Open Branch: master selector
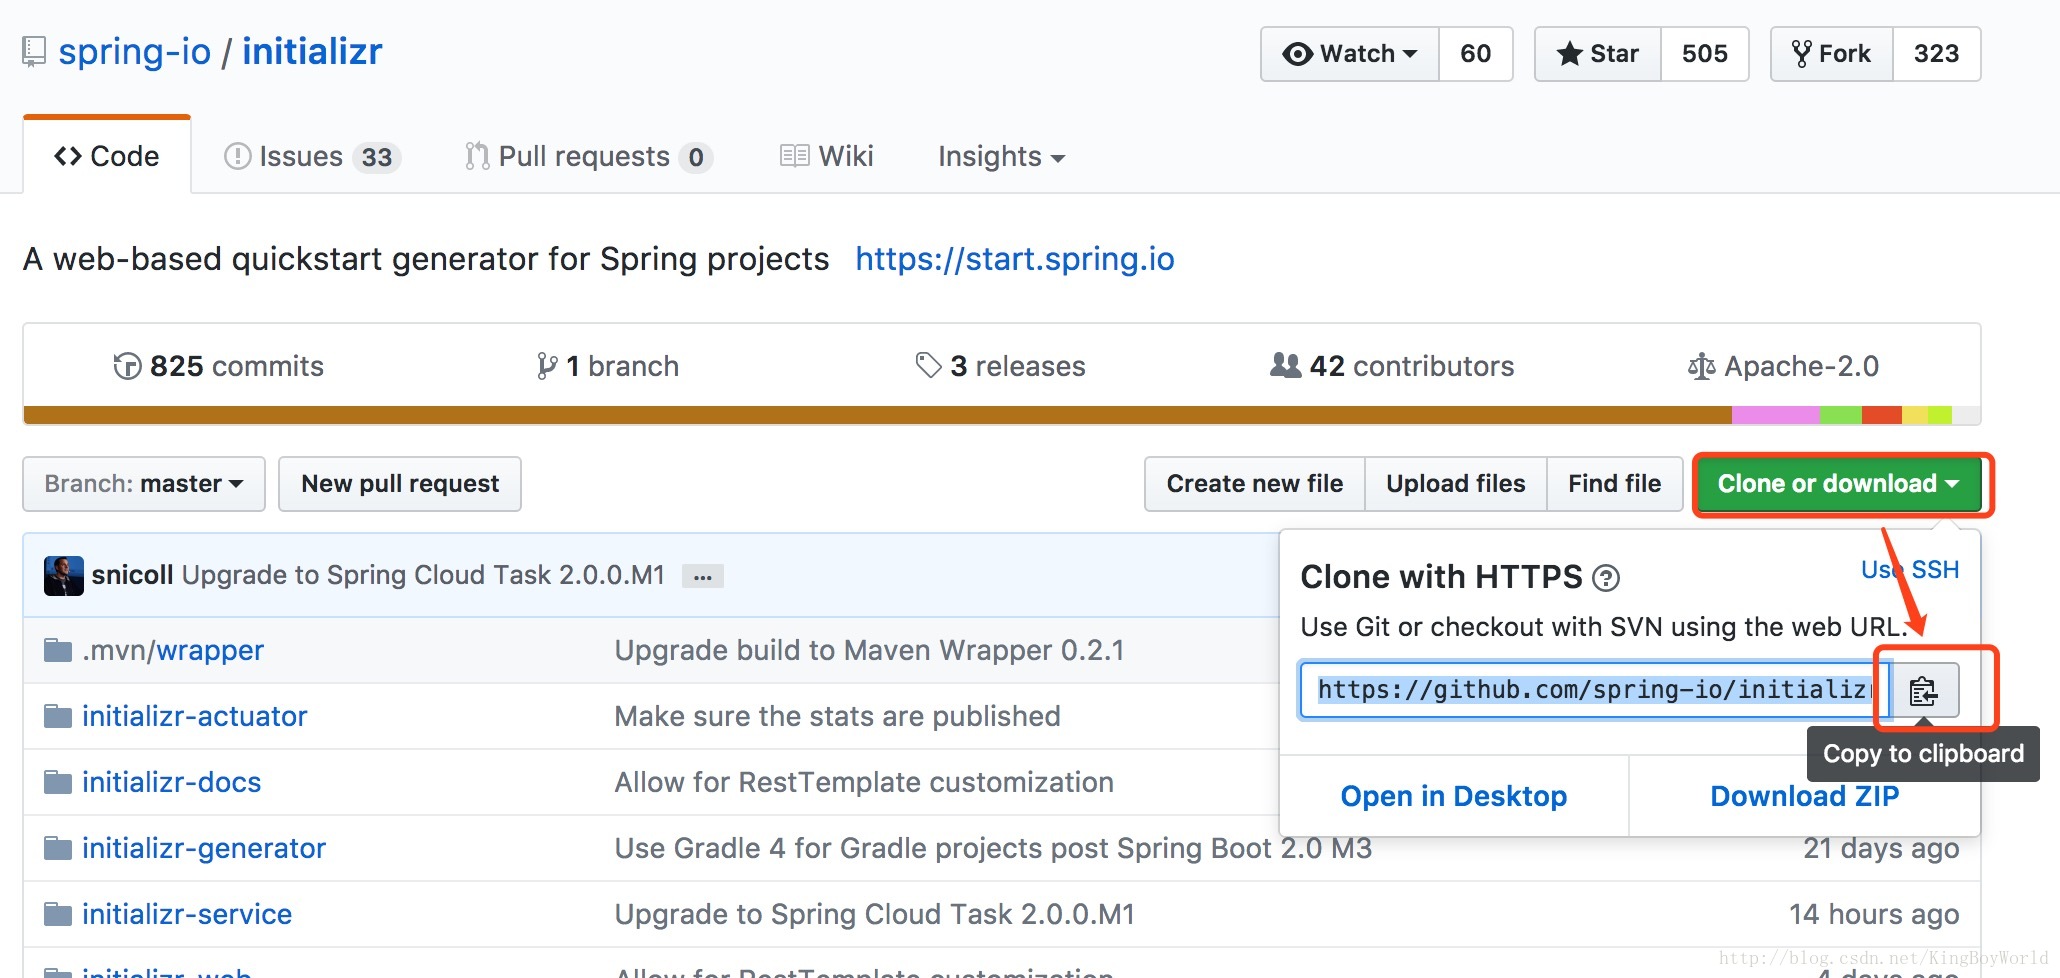 (x=144, y=484)
